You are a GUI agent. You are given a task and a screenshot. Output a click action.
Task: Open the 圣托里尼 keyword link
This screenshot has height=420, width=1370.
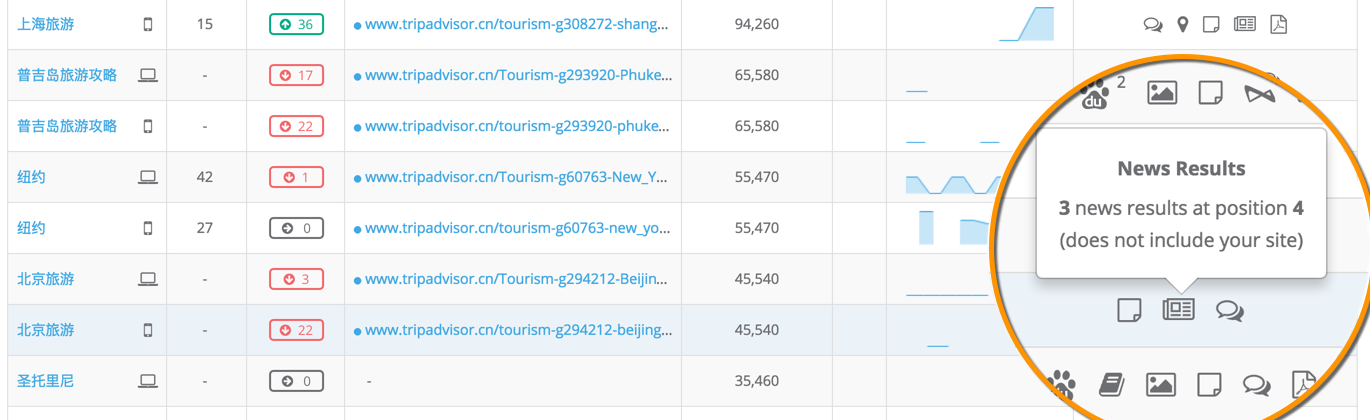click(x=46, y=381)
